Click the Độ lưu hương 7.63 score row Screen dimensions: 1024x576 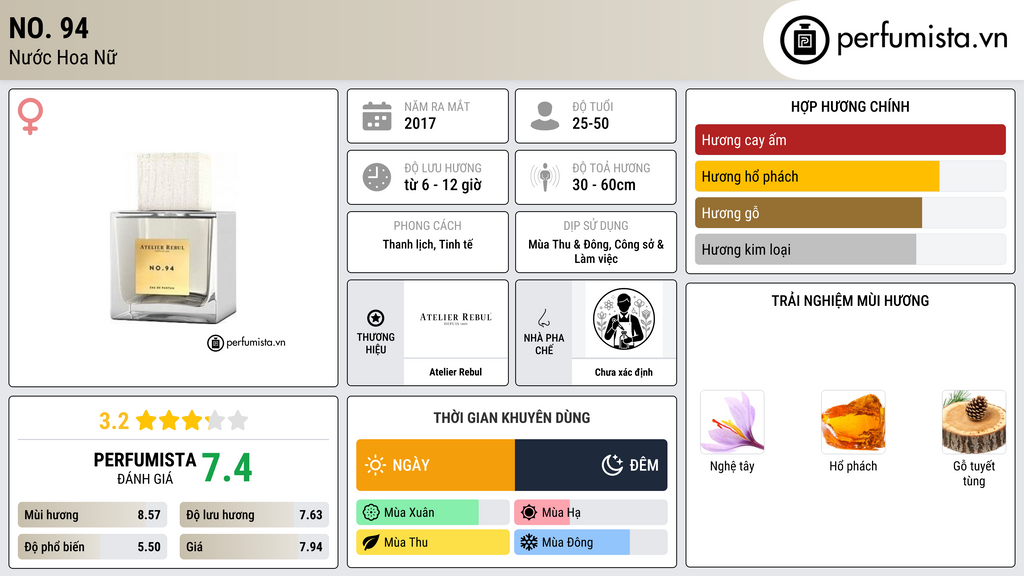(x=254, y=515)
